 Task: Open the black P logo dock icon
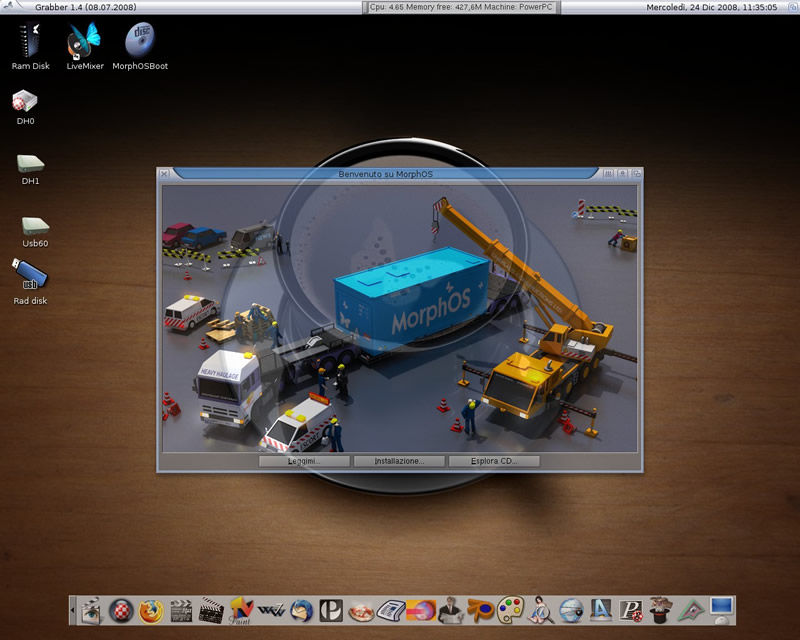[331, 610]
